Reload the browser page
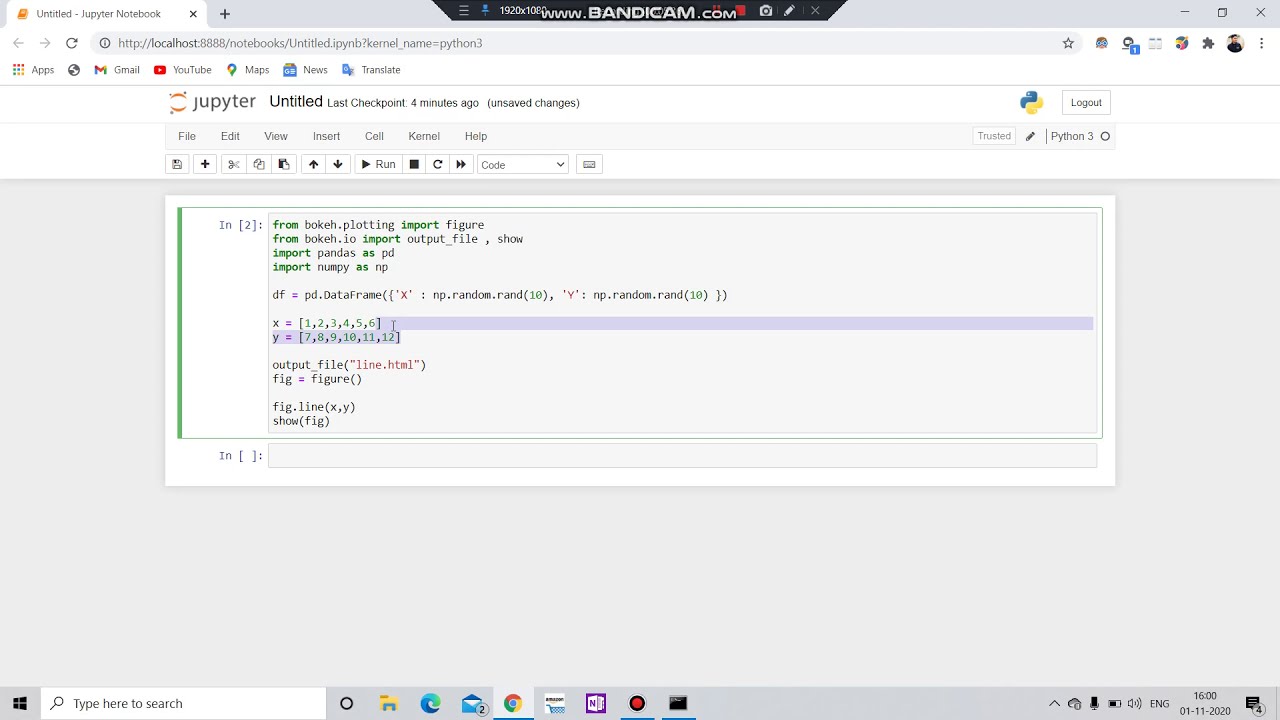Viewport: 1280px width, 720px height. coord(72,43)
